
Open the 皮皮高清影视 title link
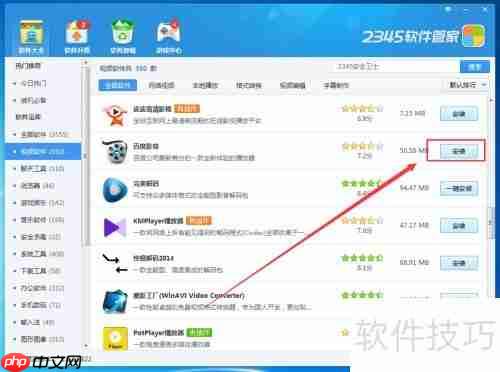[x=152, y=109]
